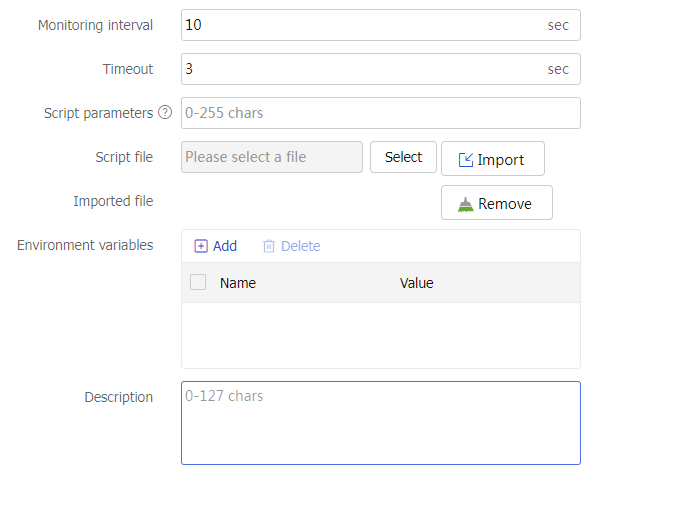Viewport: 687px width, 512px height.
Task: Click the Import button label
Action: (501, 160)
